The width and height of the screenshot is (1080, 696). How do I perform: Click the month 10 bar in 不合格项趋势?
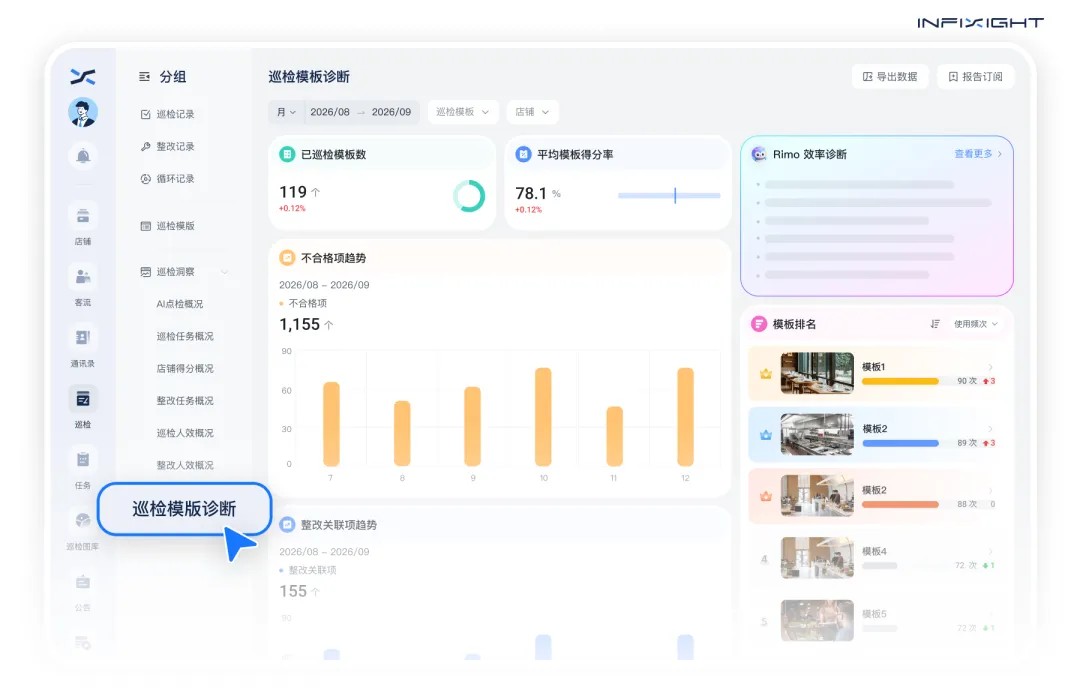[543, 417]
